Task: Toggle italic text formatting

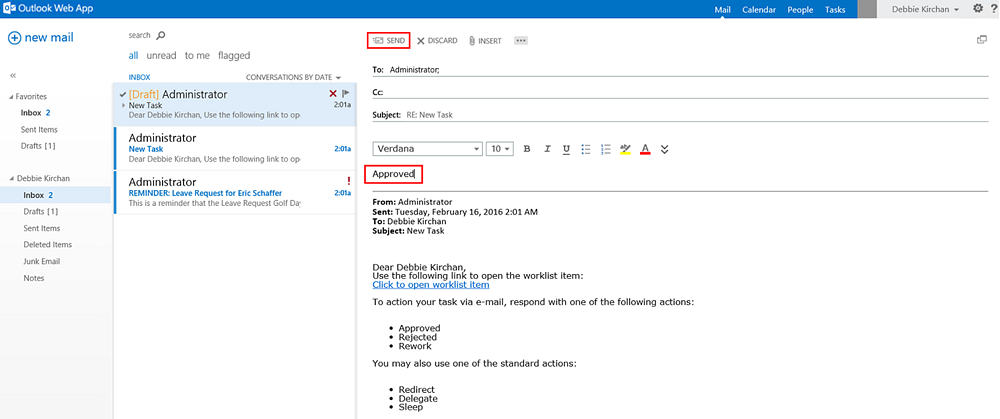Action: coord(547,149)
